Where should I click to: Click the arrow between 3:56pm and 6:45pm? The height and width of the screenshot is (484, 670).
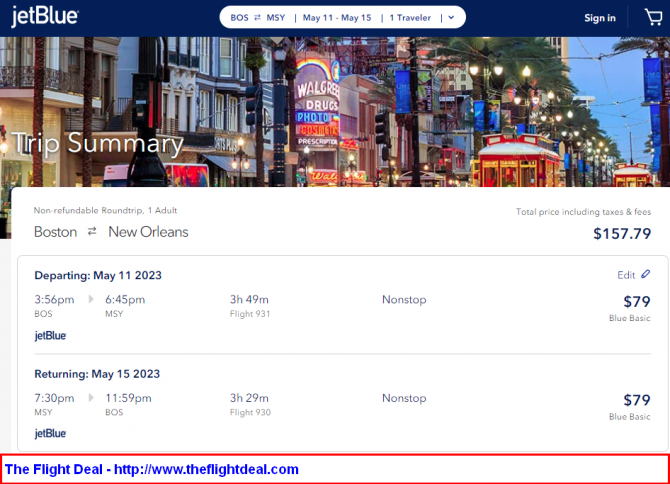[x=91, y=299]
